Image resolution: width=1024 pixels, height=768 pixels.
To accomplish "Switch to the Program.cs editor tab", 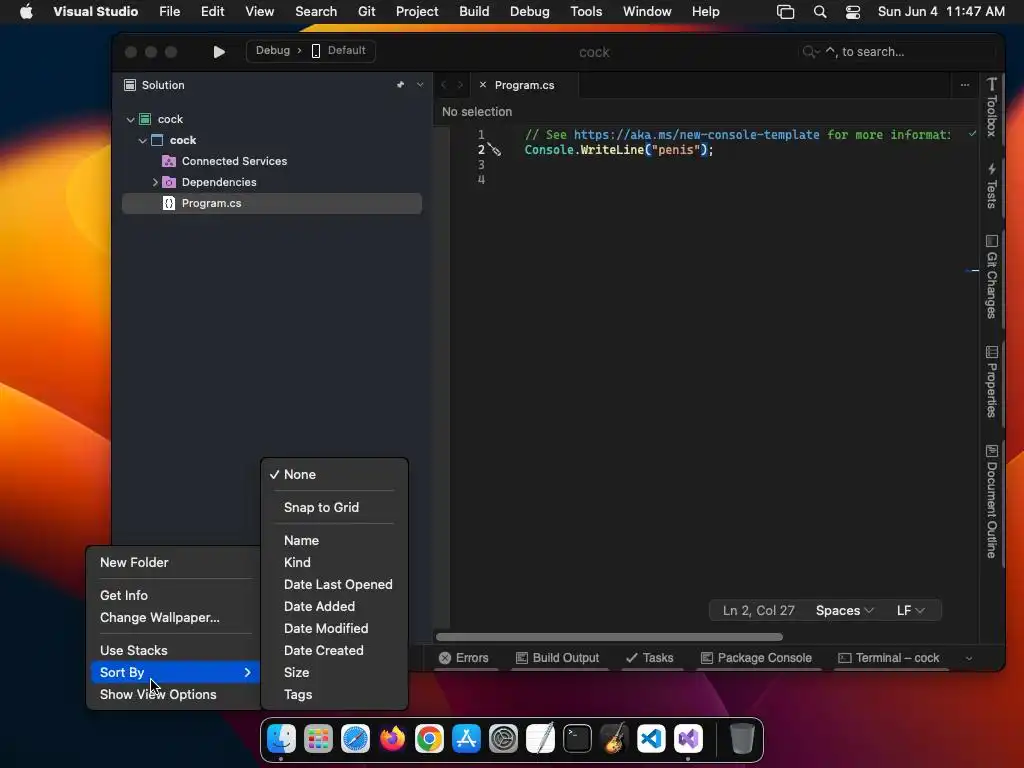I will click(x=524, y=85).
